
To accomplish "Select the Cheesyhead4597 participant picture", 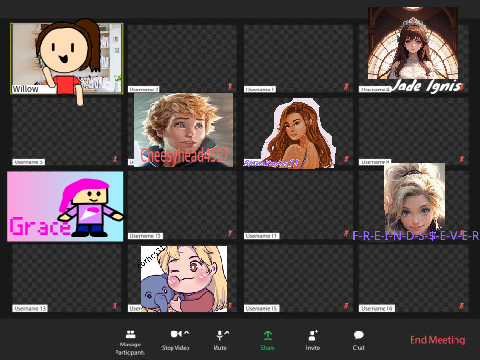I will [183, 130].
